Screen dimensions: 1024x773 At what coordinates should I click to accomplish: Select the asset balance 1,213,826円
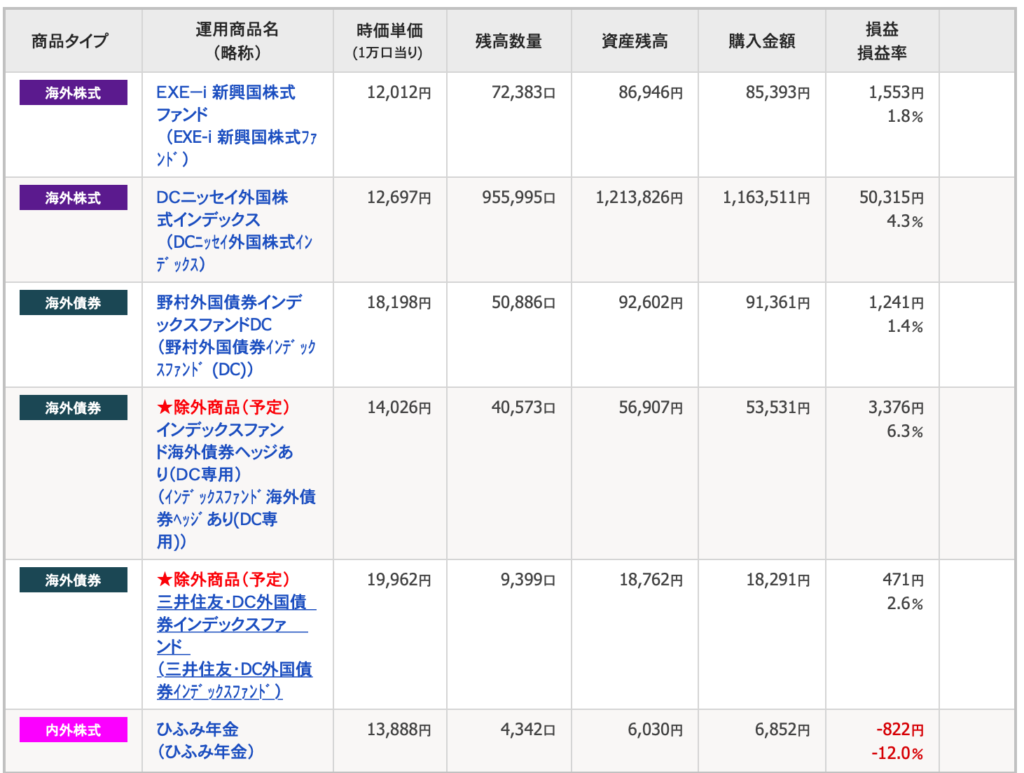click(639, 198)
